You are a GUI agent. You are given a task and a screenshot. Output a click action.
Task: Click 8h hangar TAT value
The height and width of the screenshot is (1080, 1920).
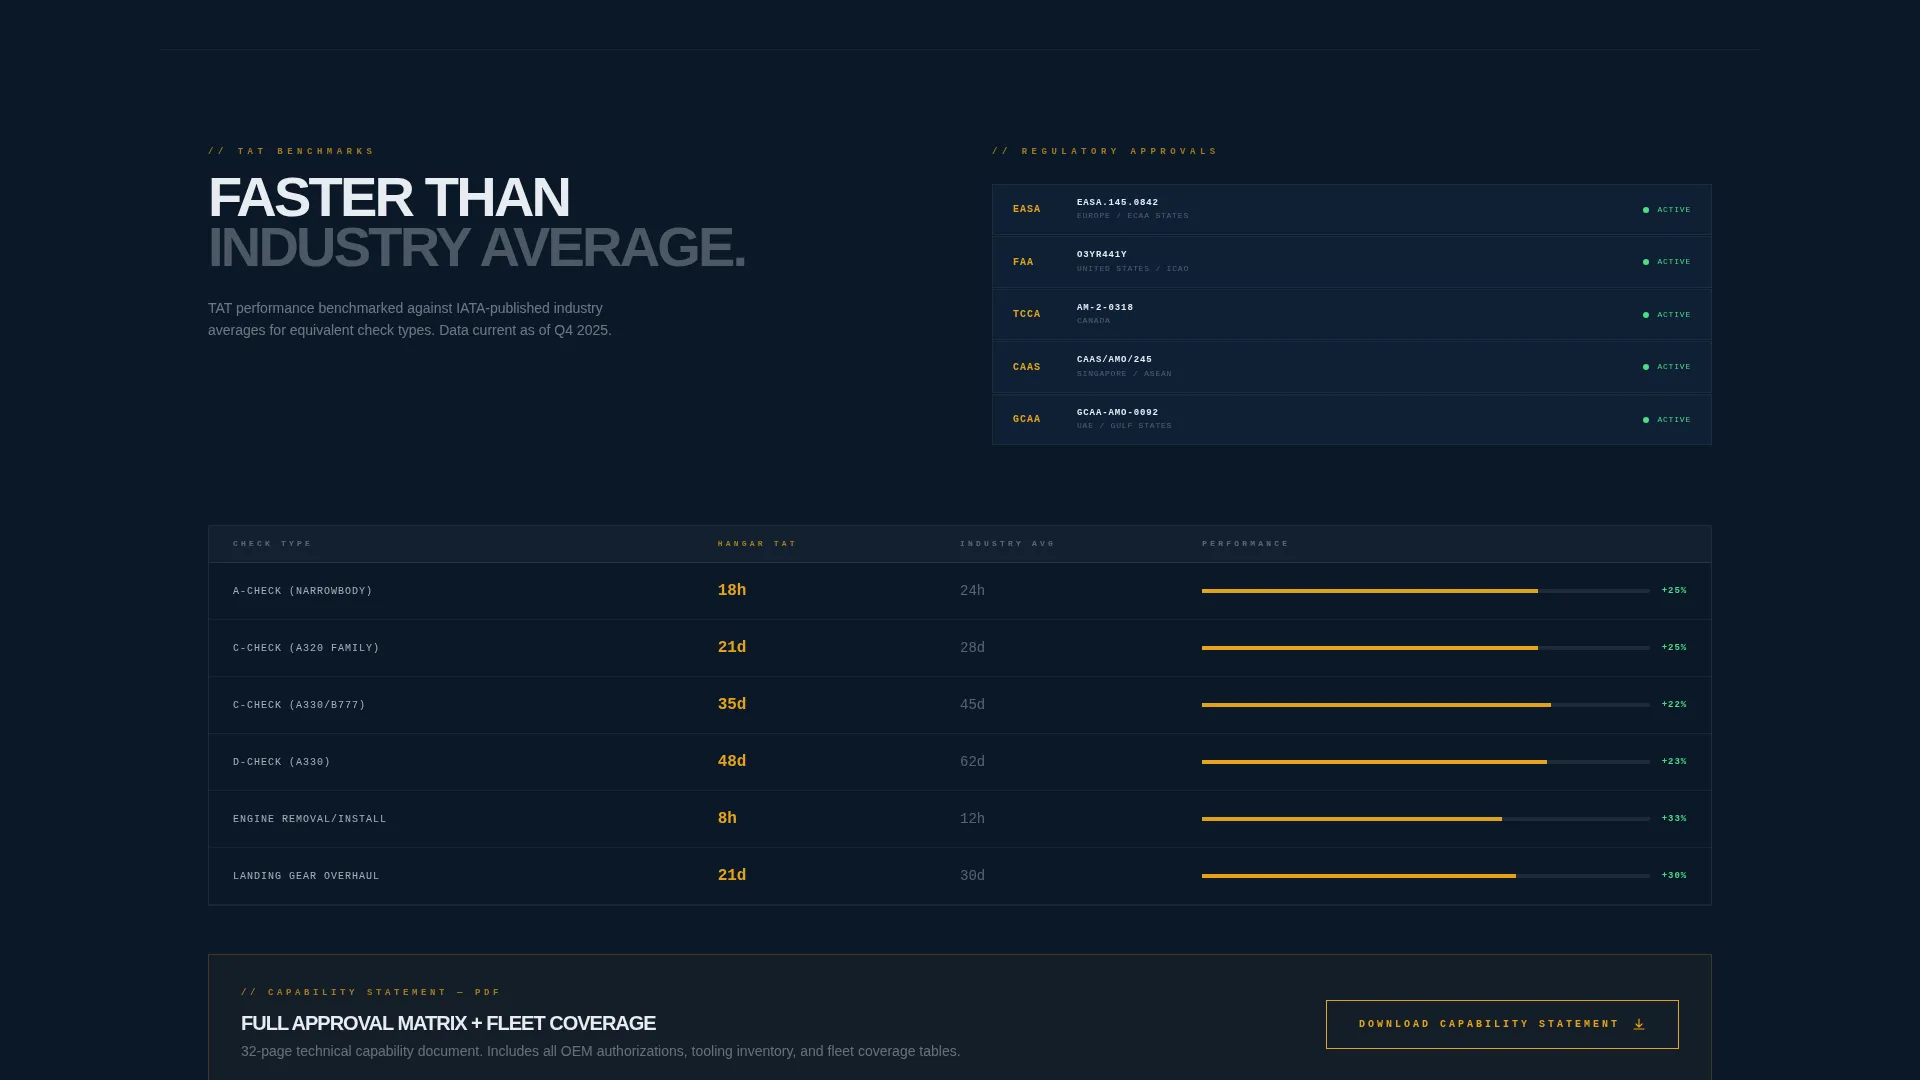tap(727, 818)
